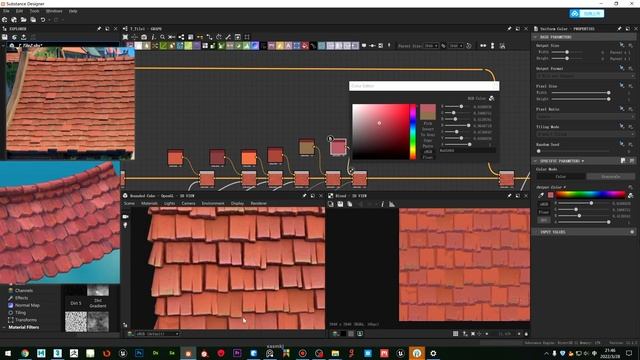The image size is (640, 360).
Task: Open the Windows Start menu
Action: coord(8,353)
